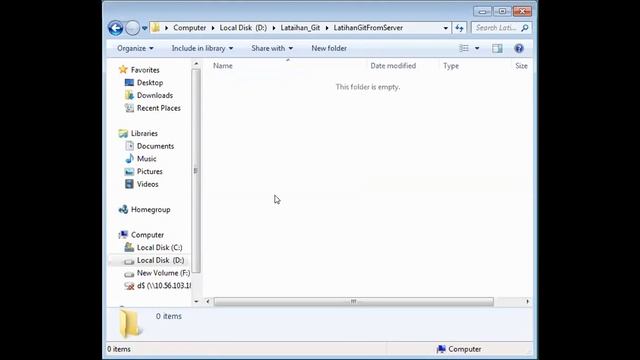Viewport: 640px width, 360px height.
Task: Select Local Disk (D:) in the sidebar
Action: [160, 260]
